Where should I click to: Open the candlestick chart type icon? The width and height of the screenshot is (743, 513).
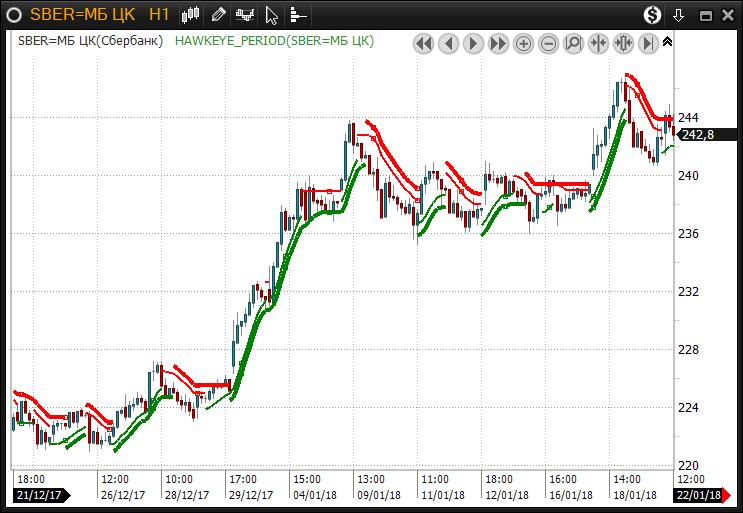[x=191, y=15]
